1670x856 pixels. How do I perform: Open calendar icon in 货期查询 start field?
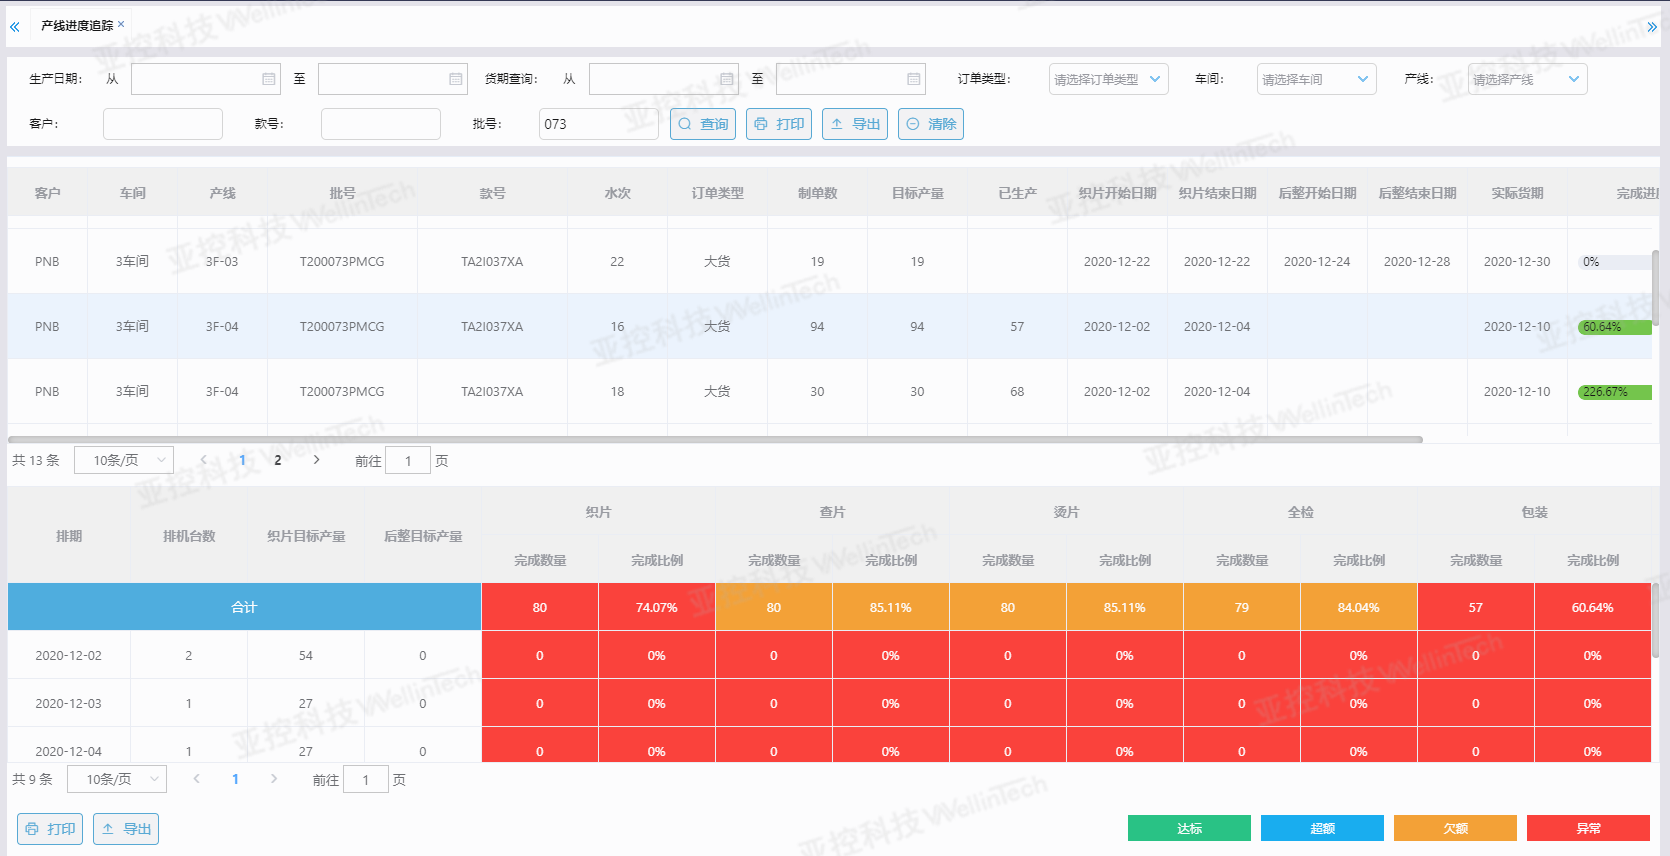pos(727,79)
